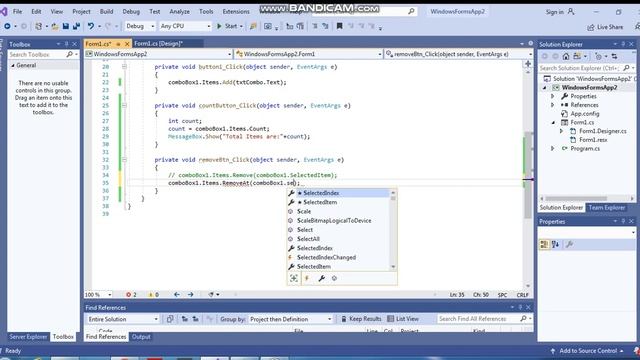Click the Save file toolbar icon

tap(66, 26)
